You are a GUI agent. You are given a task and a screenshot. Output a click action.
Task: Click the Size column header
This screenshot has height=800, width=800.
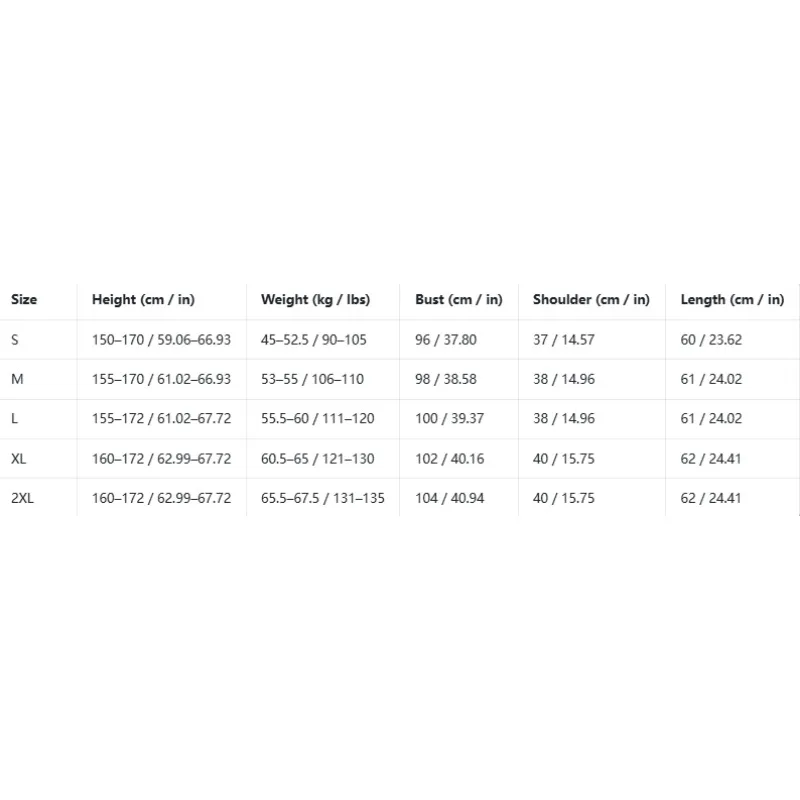pyautogui.click(x=24, y=299)
